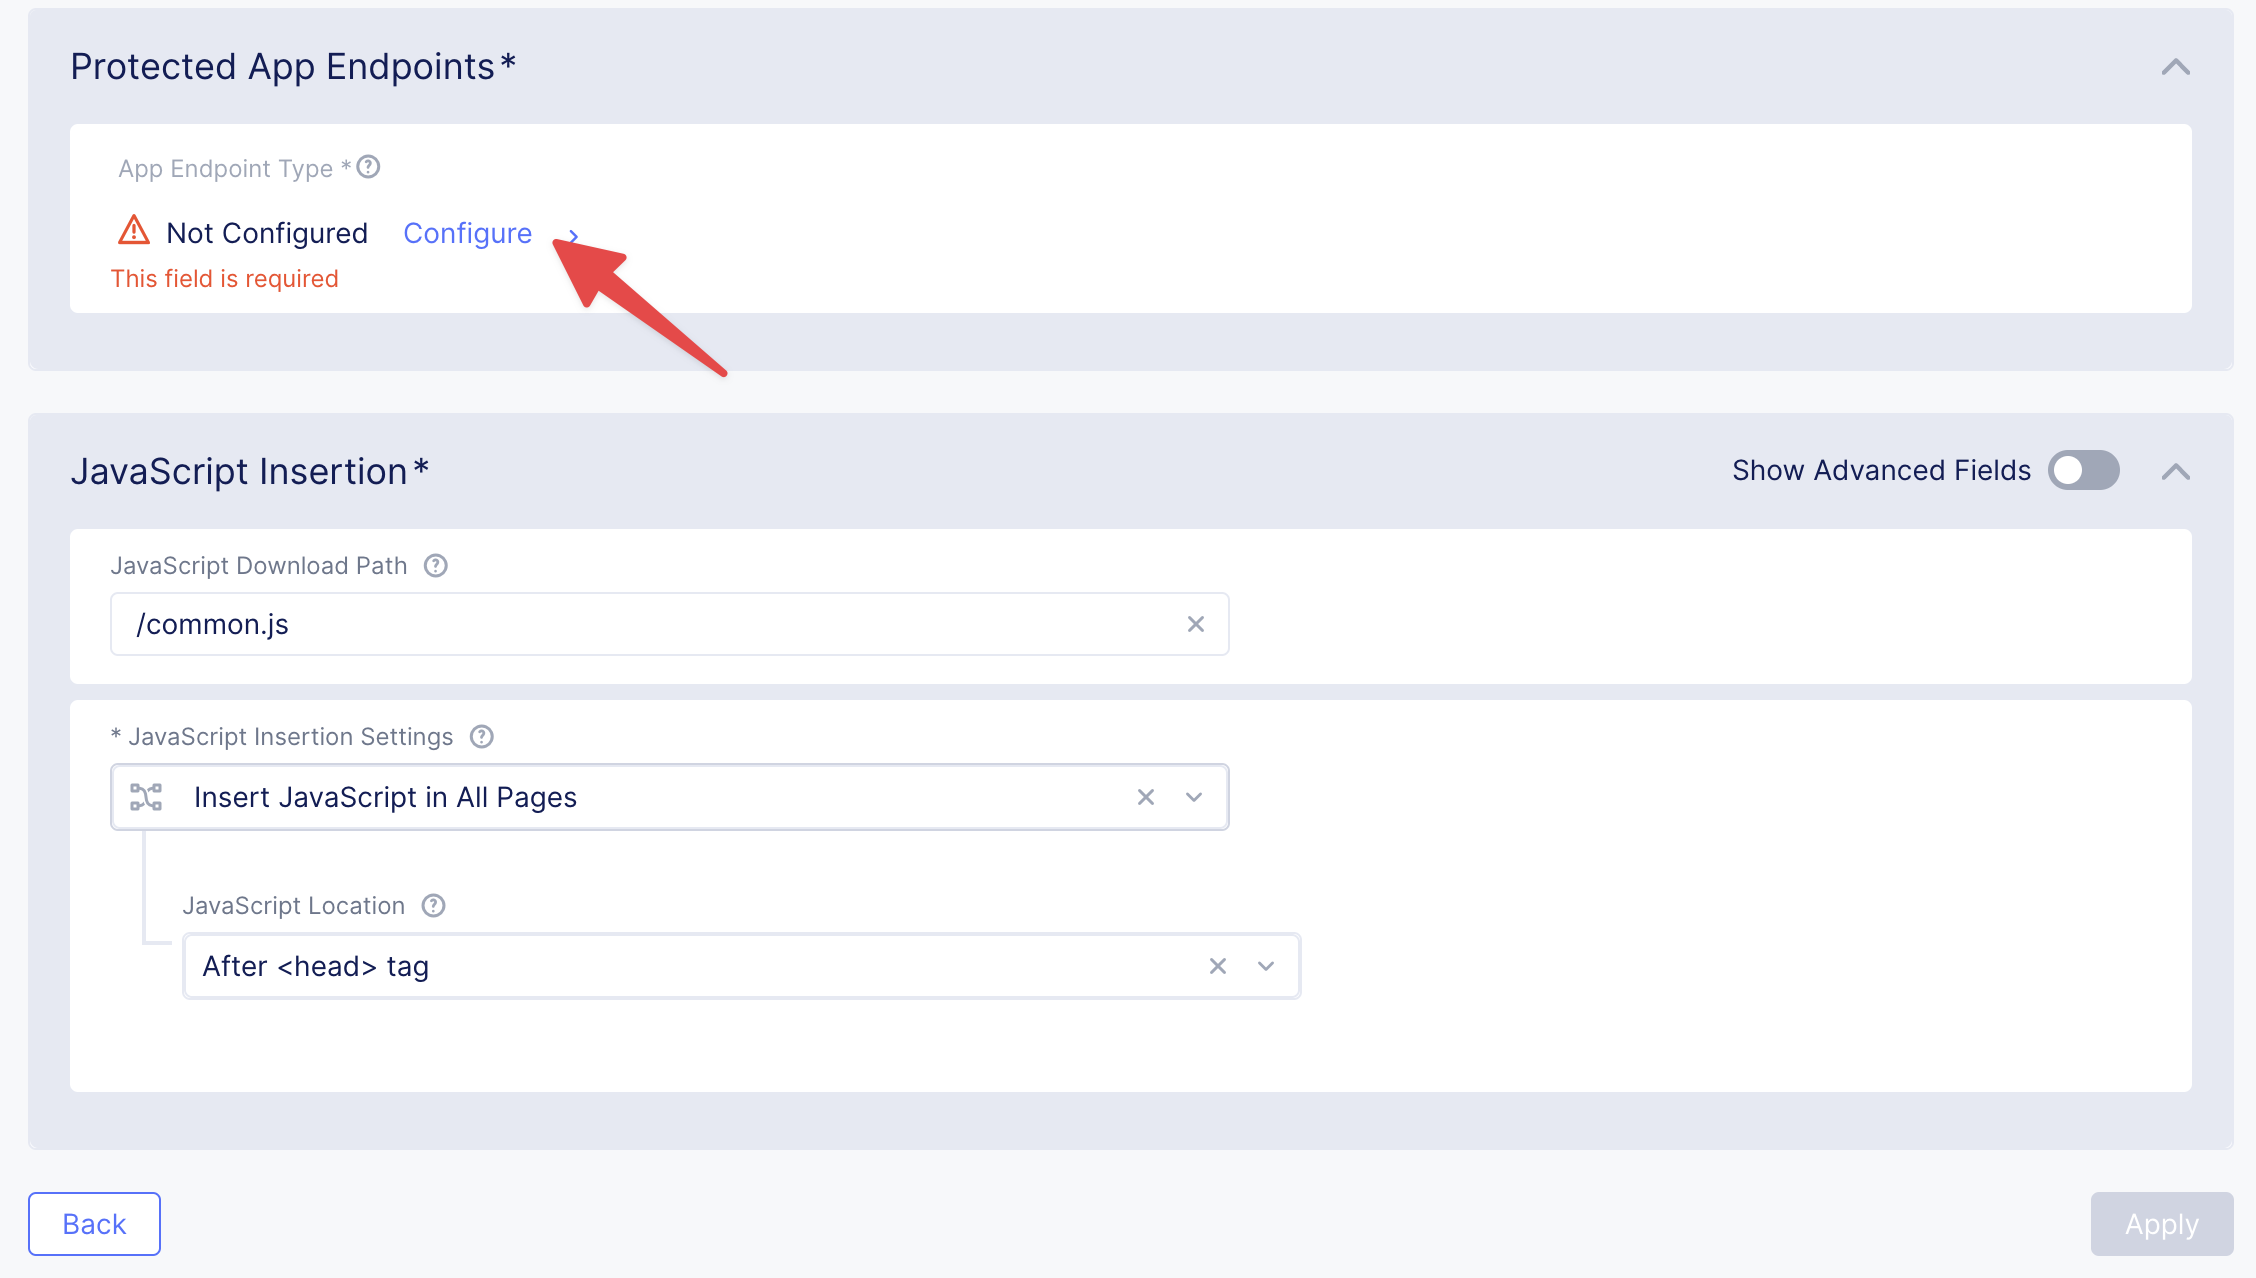2256x1278 pixels.
Task: Click the Configure link
Action: point(467,233)
